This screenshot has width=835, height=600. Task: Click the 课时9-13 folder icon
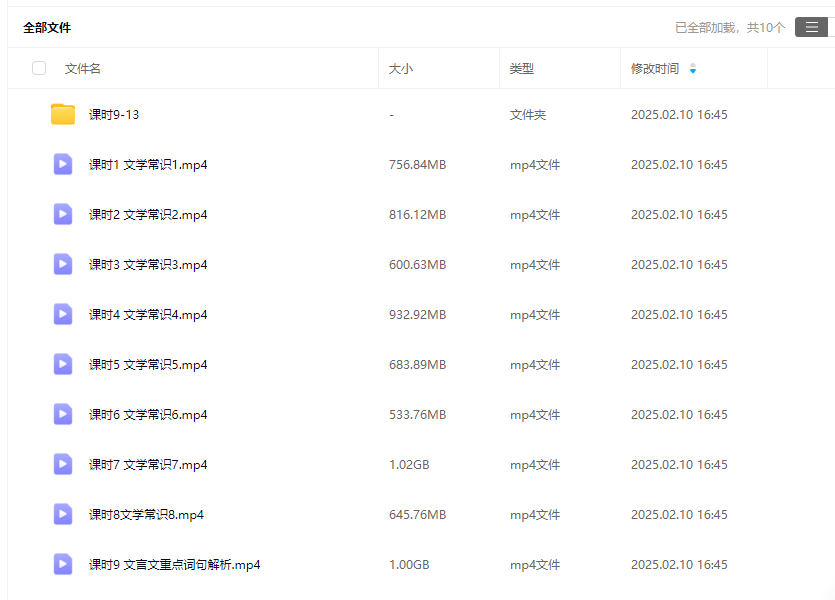pos(63,114)
